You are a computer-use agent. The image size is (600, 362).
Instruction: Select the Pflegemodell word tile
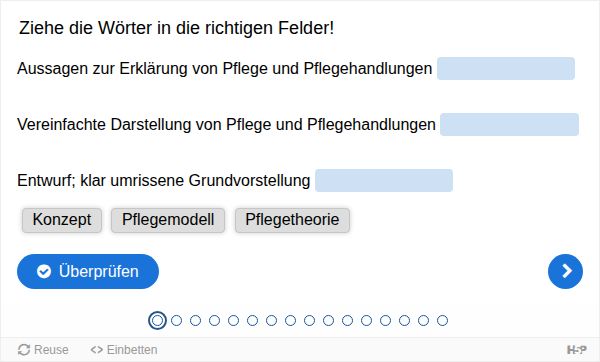click(x=168, y=220)
